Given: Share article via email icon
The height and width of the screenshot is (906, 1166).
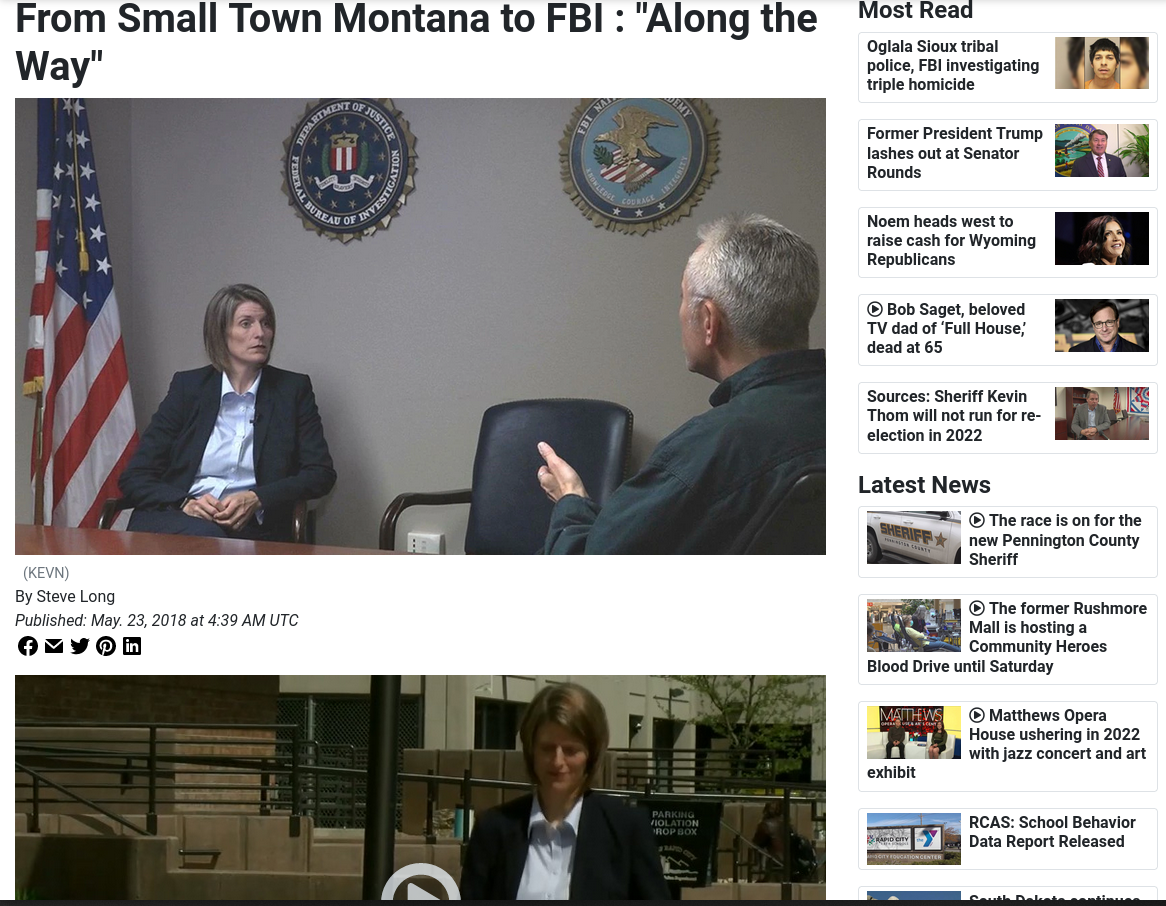Looking at the screenshot, I should tap(54, 646).
